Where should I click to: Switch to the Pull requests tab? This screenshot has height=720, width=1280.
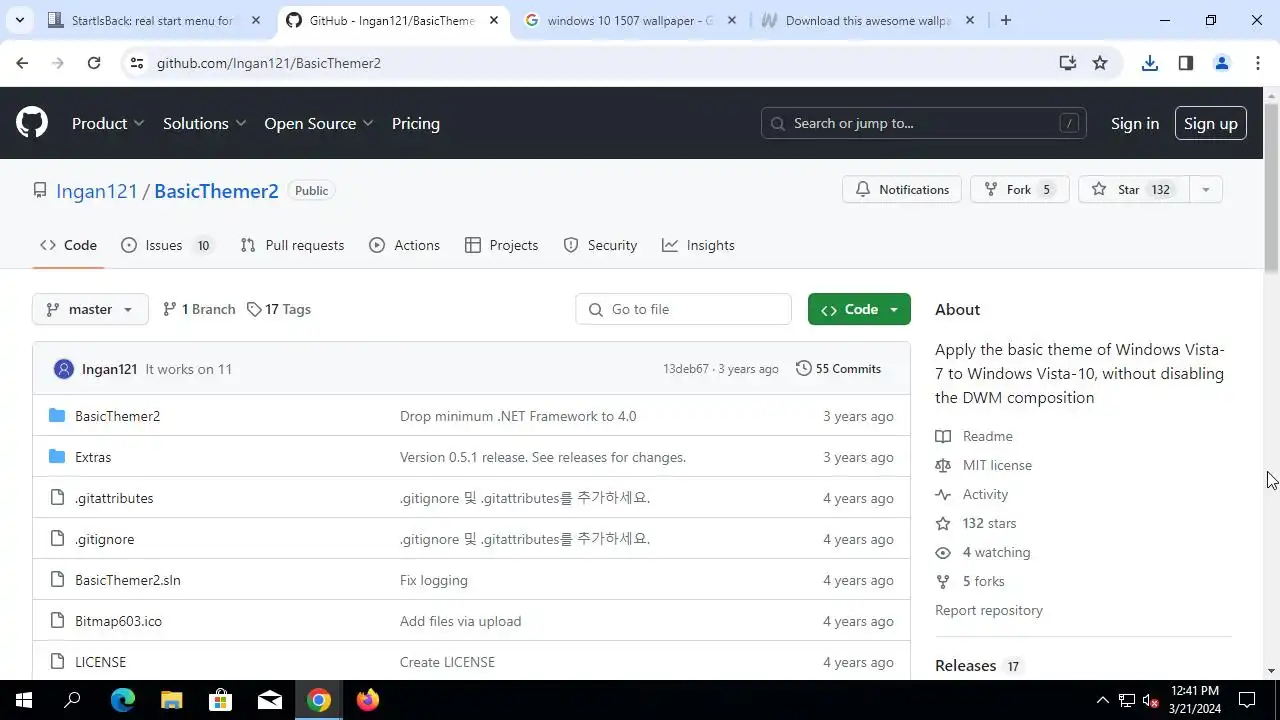(x=292, y=245)
